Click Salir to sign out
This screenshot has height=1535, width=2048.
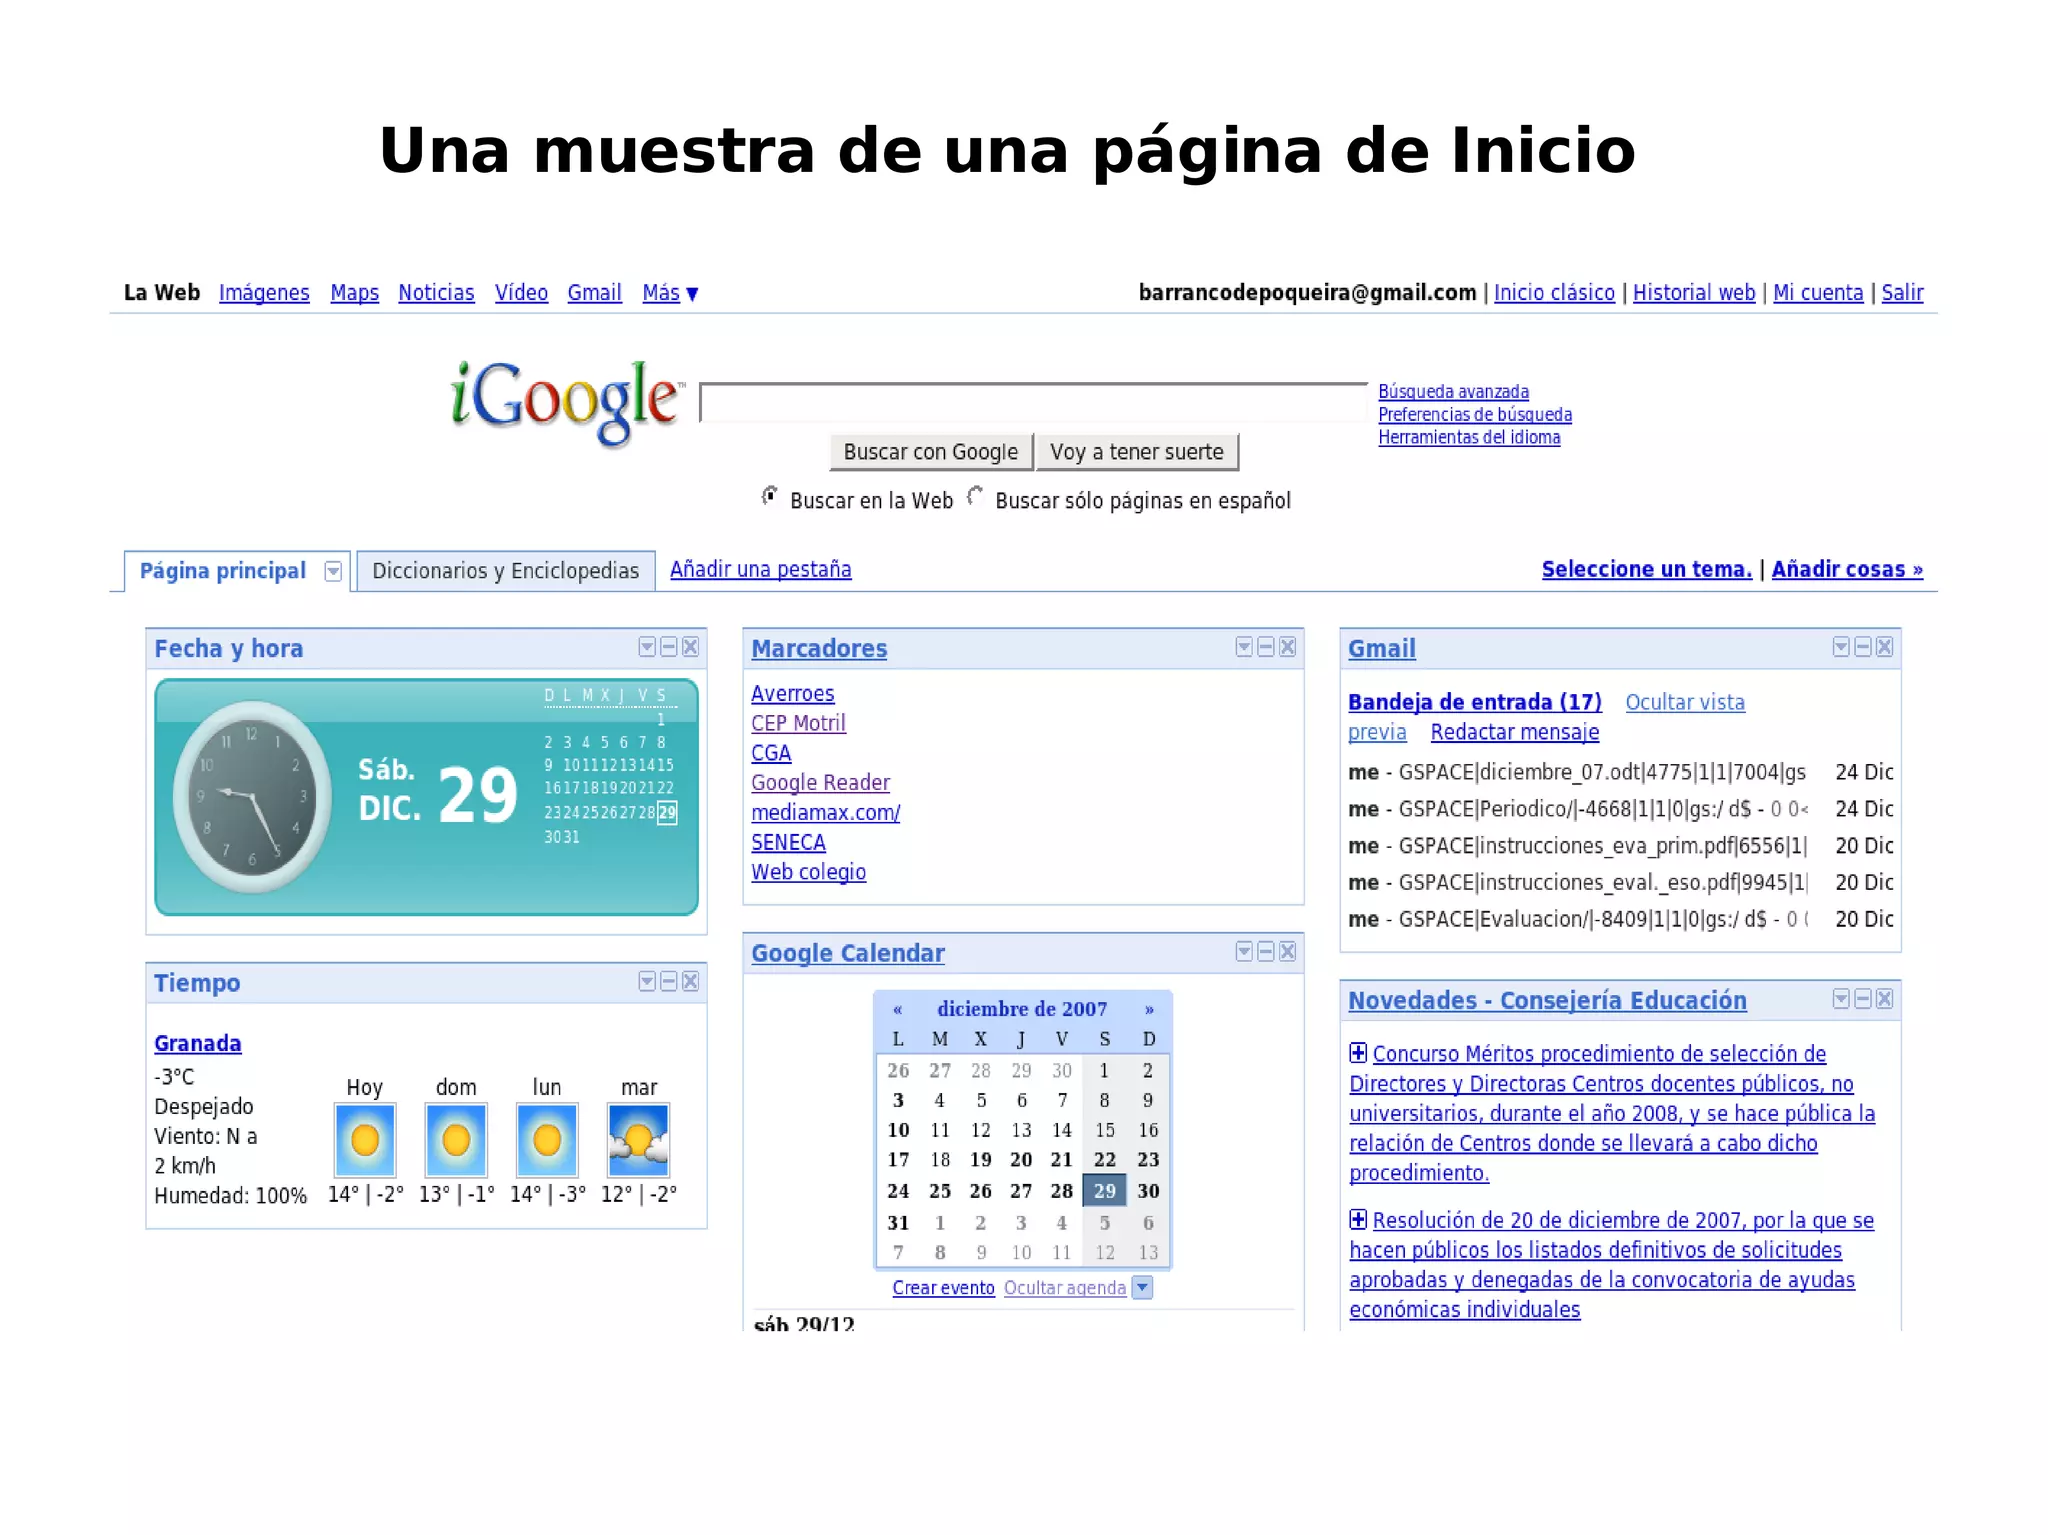[x=1902, y=293]
